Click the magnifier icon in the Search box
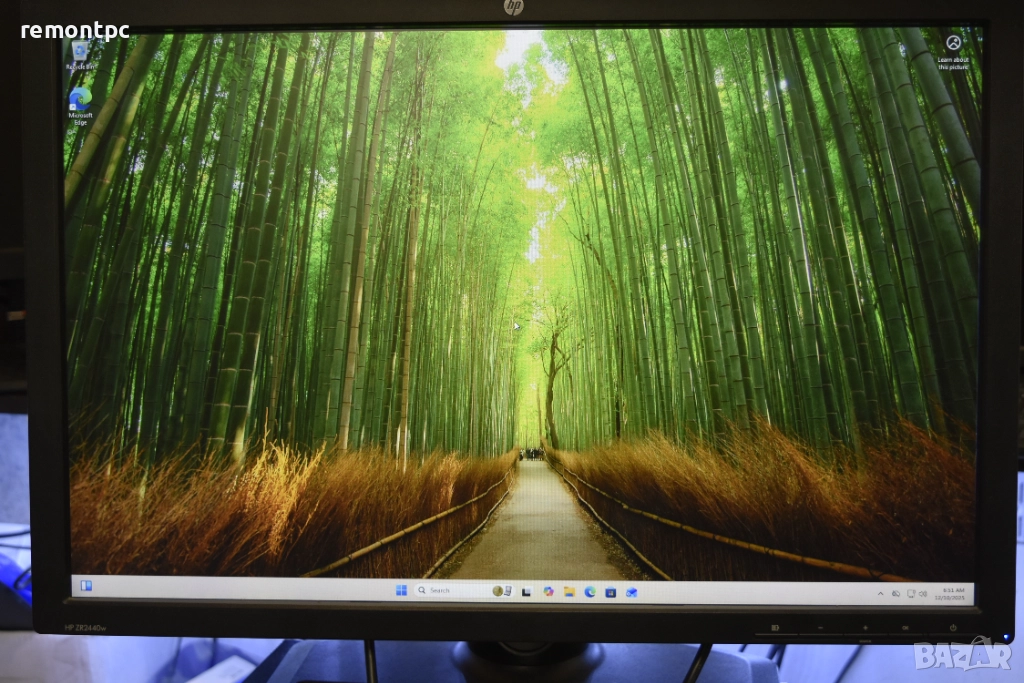Screen dimensions: 1024x683 [x=422, y=591]
